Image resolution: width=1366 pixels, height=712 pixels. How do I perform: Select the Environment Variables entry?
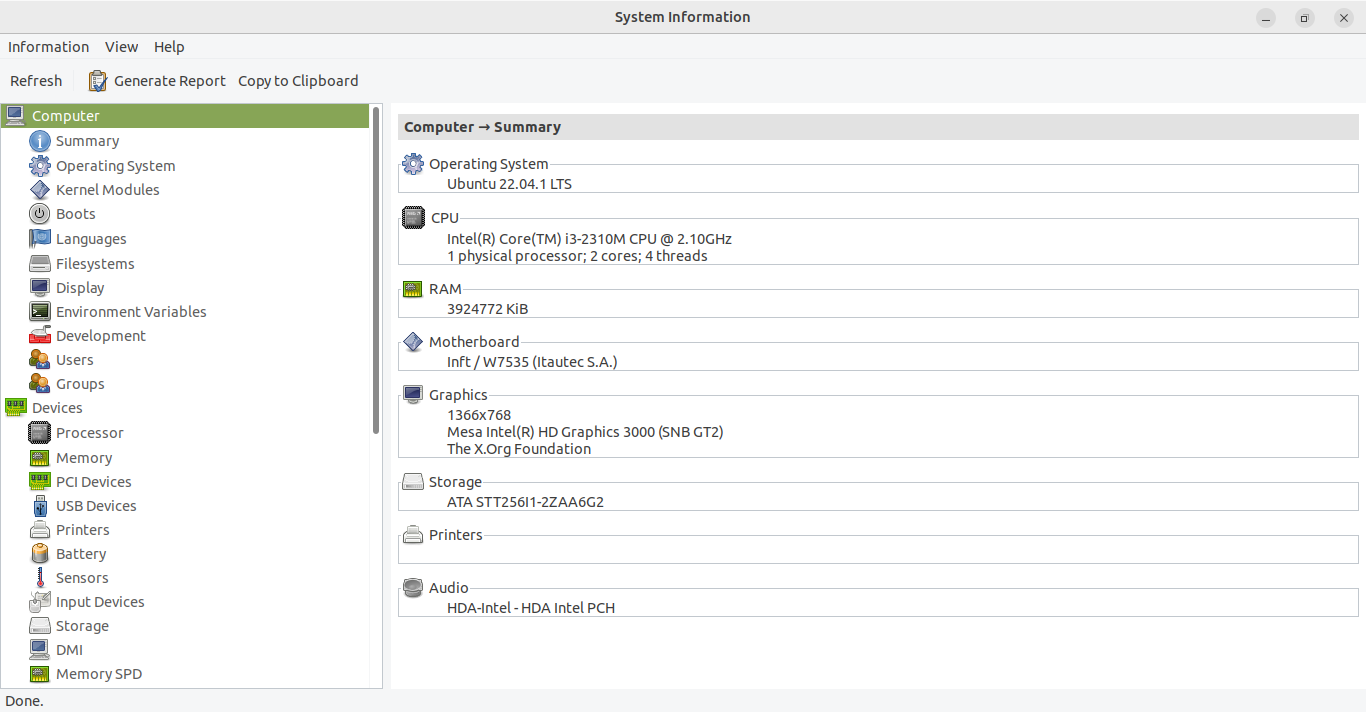(x=131, y=312)
